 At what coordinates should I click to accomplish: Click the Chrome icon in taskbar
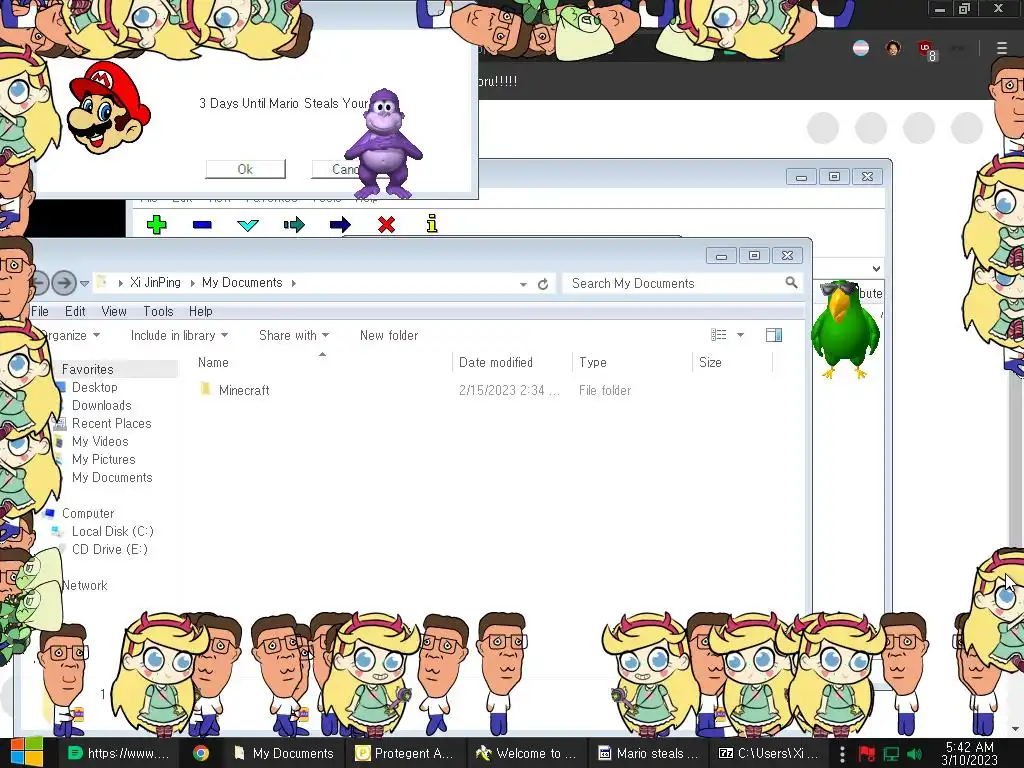(x=201, y=753)
